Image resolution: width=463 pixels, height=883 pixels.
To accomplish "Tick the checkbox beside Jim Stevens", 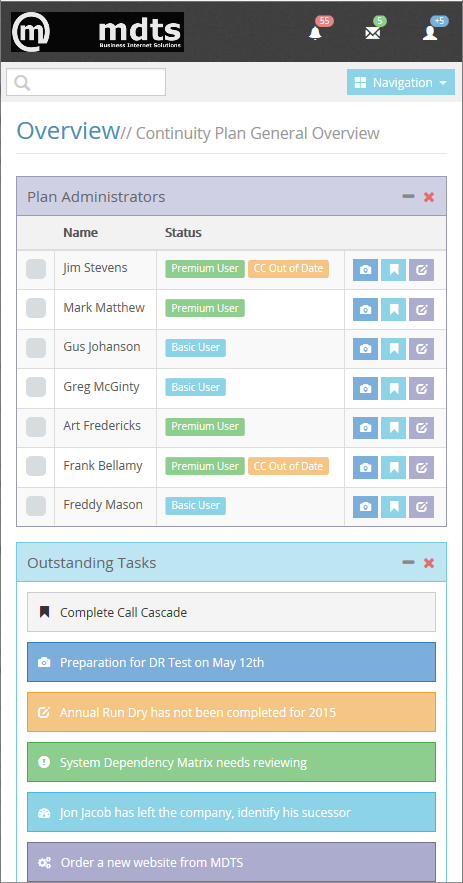I will pos(36,269).
